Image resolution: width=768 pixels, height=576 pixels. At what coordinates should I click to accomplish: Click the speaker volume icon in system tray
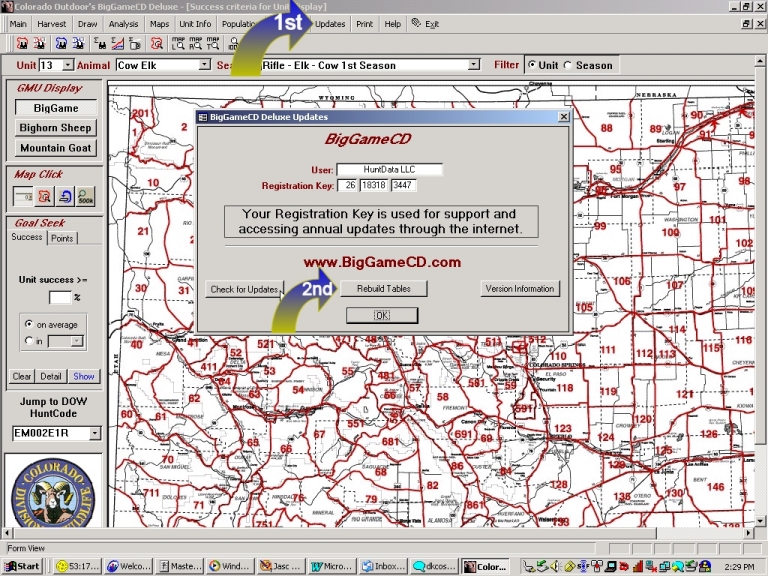(x=554, y=567)
